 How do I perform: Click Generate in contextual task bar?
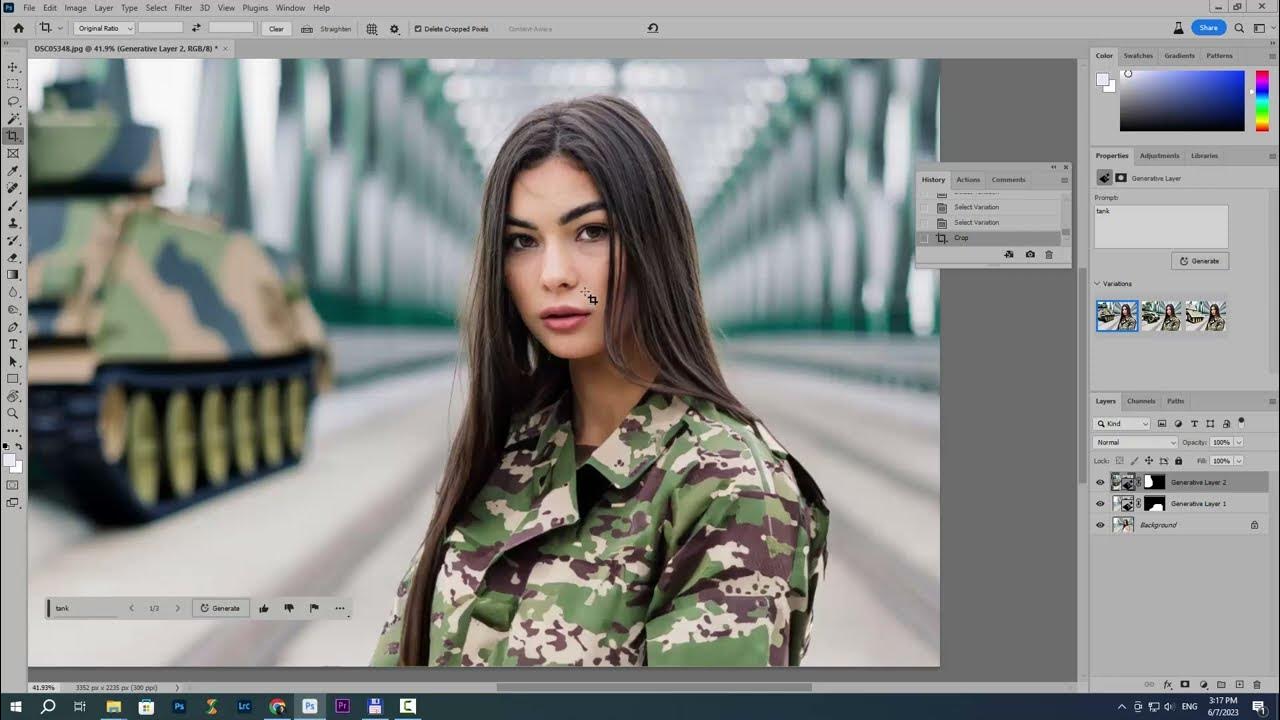(220, 608)
